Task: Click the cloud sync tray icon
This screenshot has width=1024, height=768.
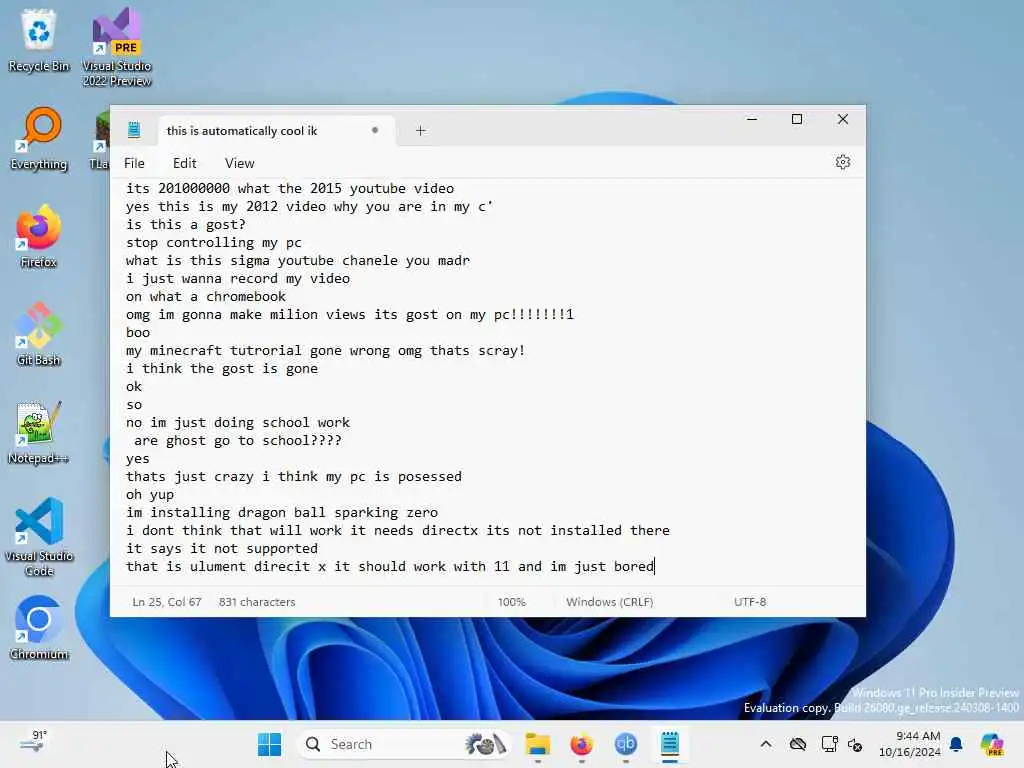Action: click(x=797, y=744)
